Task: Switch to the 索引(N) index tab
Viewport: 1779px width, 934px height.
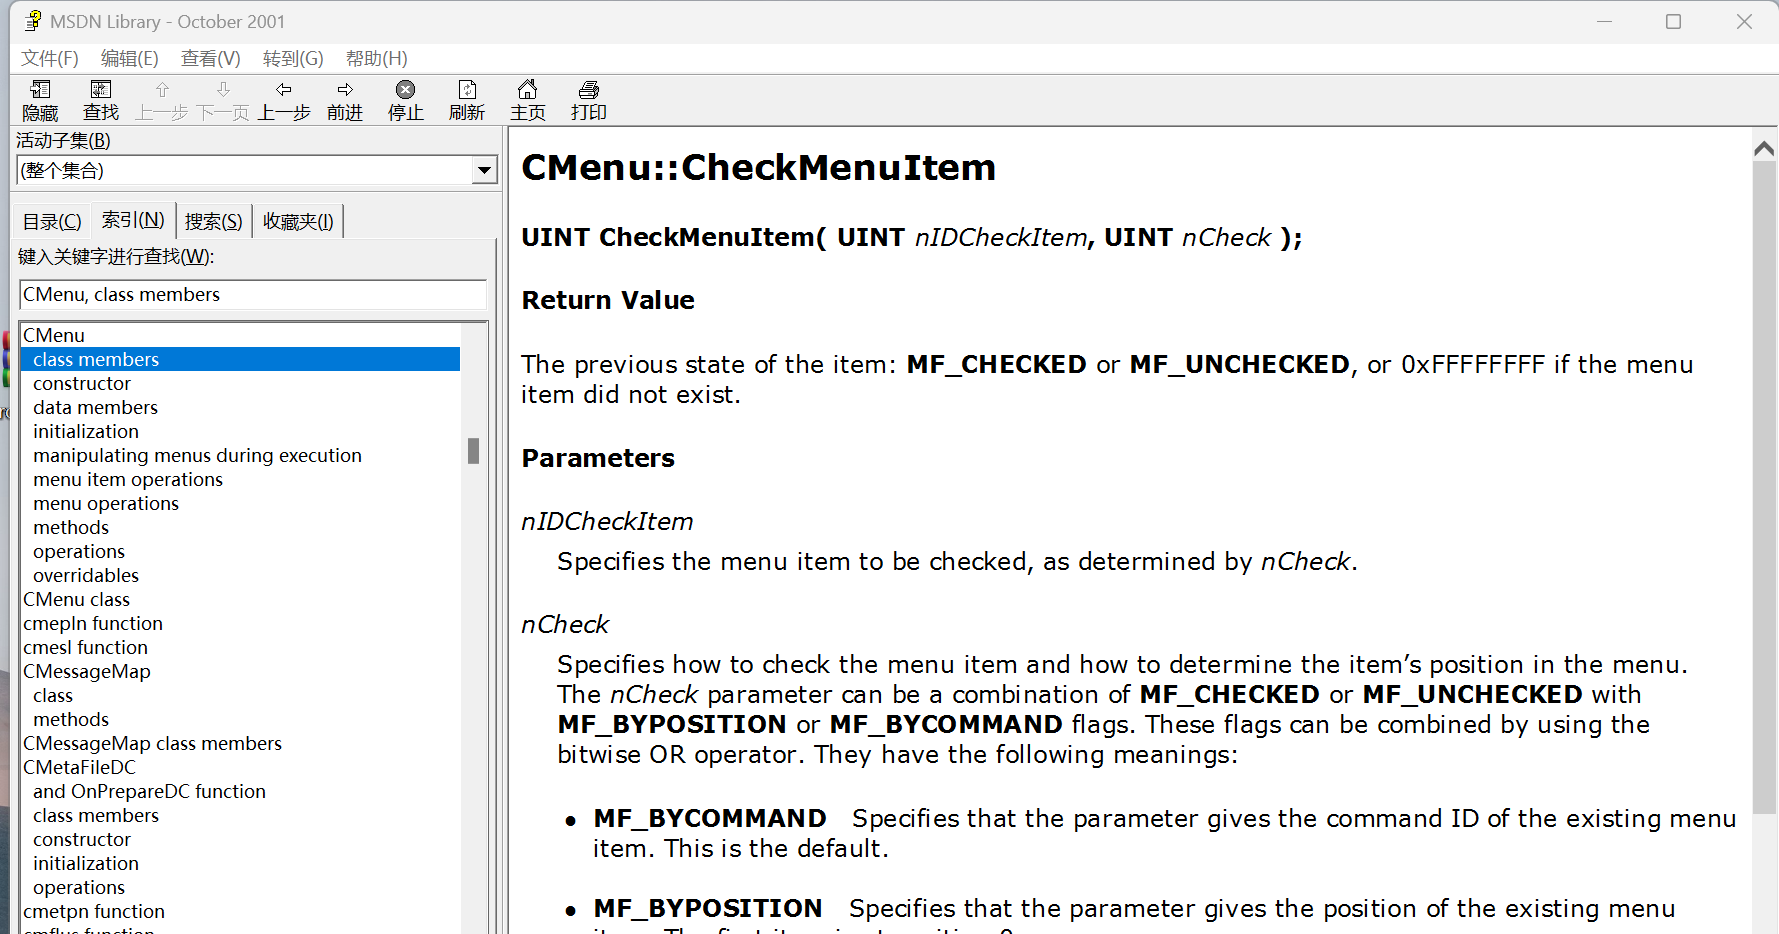Action: click(x=133, y=219)
